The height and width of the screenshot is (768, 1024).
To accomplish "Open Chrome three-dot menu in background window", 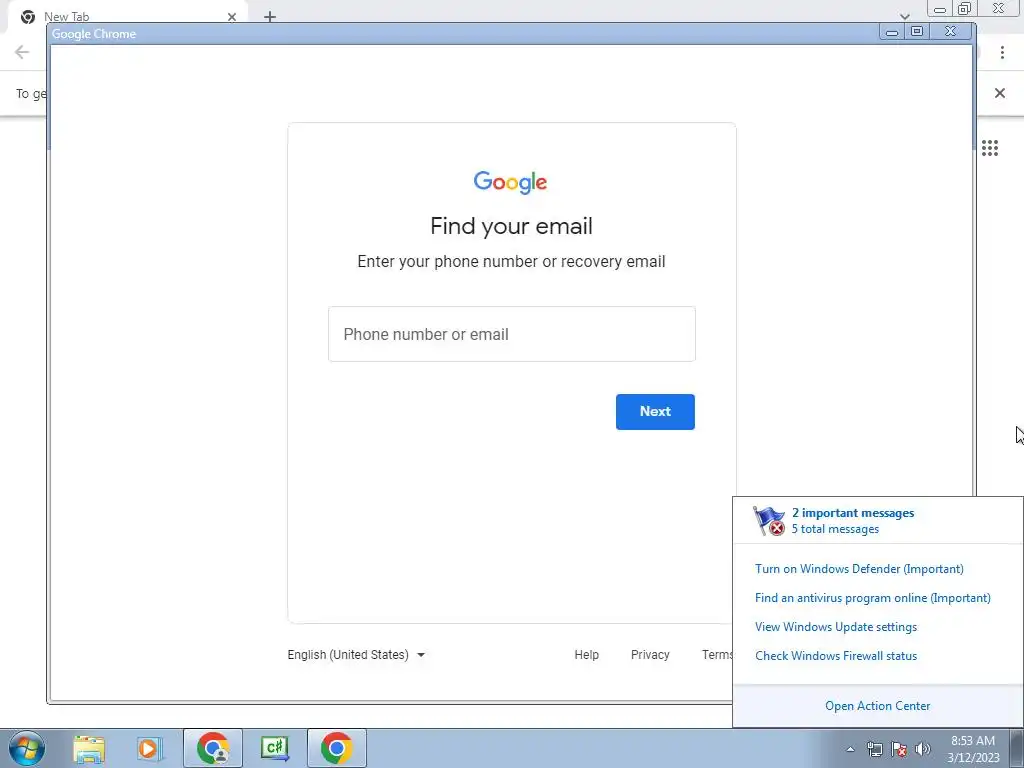I will coord(1002,52).
